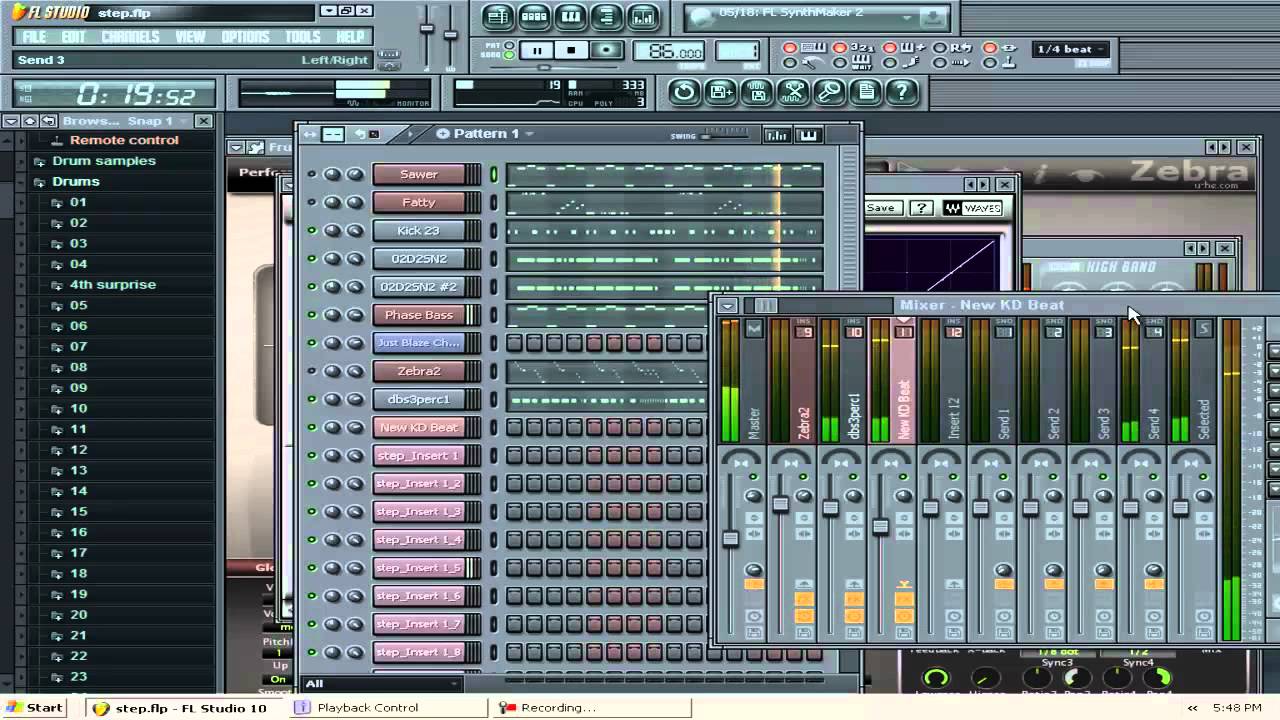The width and height of the screenshot is (1280, 720).
Task: Click save icon on Master mixer track
Action: point(754,633)
